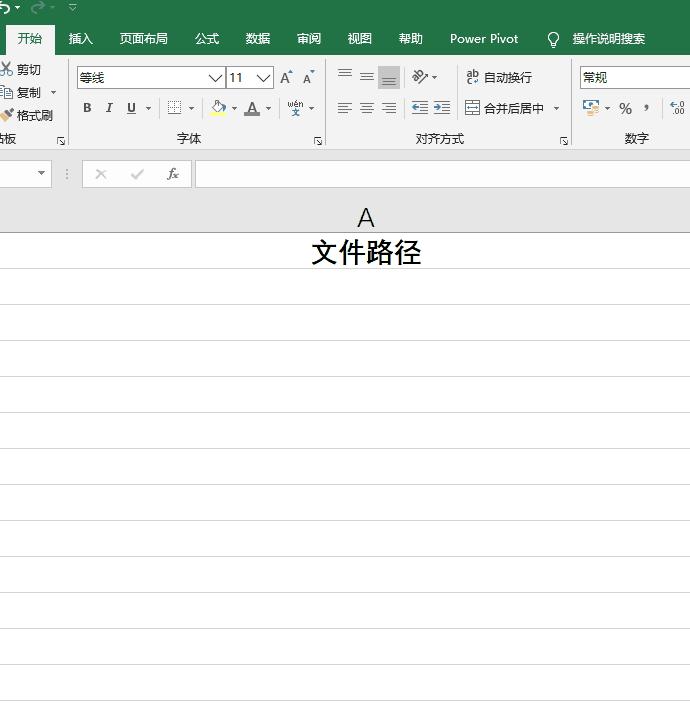Click inside the formula bar
Screen dimensions: 690x728
pyautogui.click(x=443, y=174)
